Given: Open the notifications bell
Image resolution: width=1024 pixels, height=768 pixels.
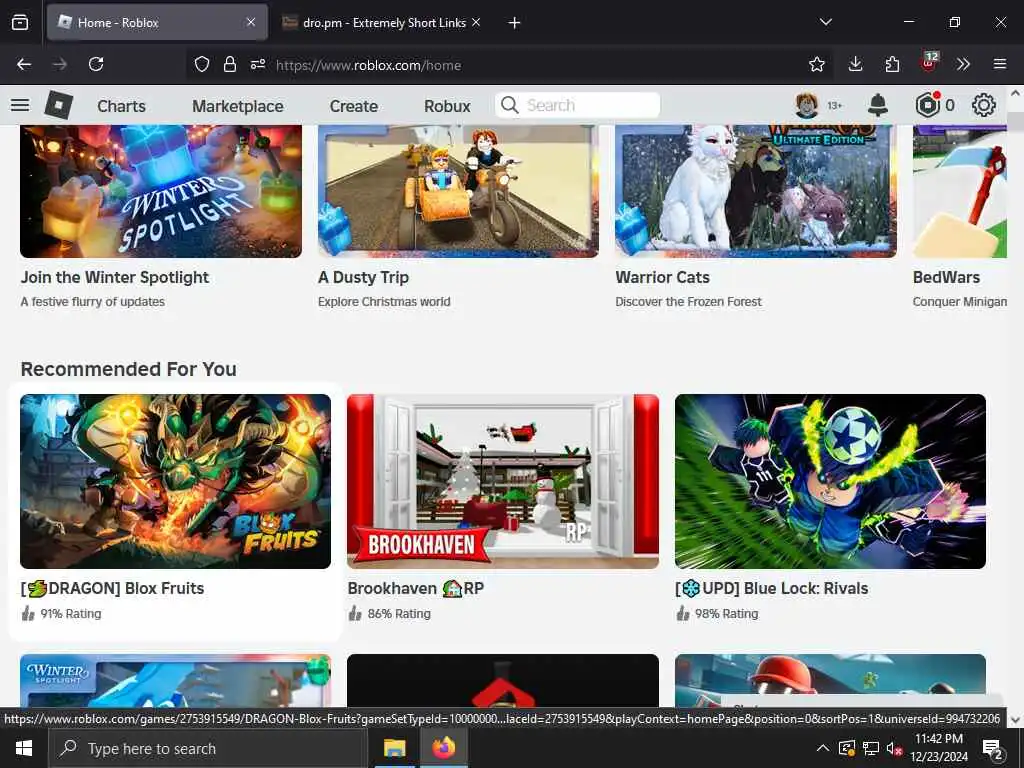Looking at the screenshot, I should 878,105.
